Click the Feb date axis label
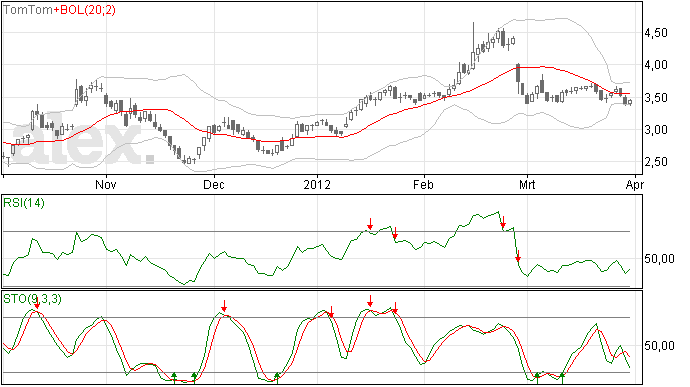 (x=423, y=184)
